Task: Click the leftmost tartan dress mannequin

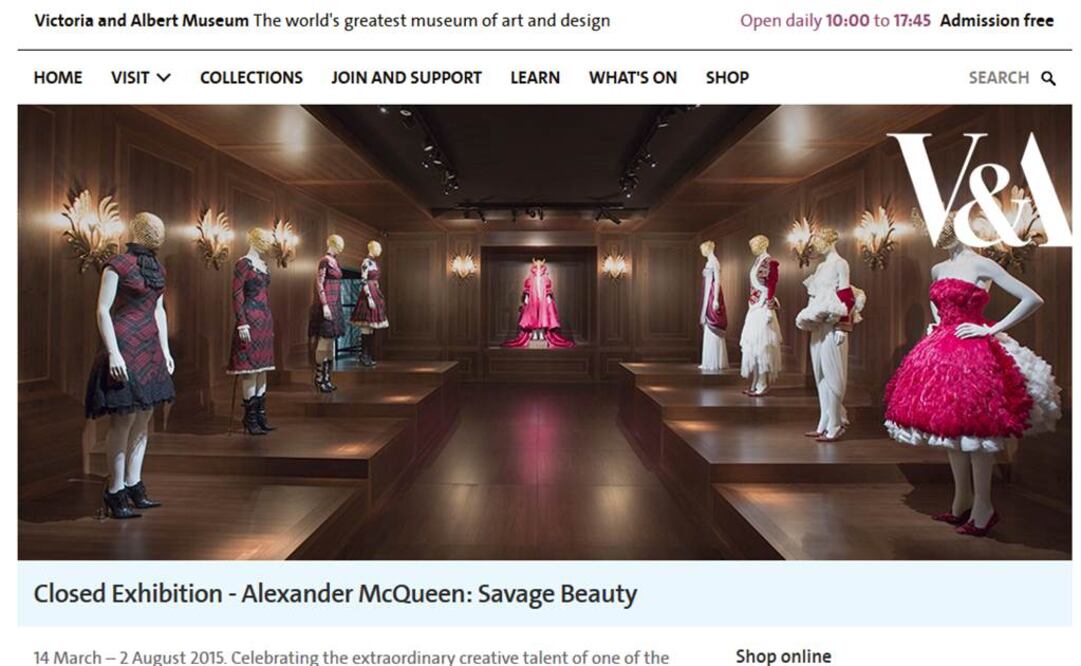Action: pos(131,365)
